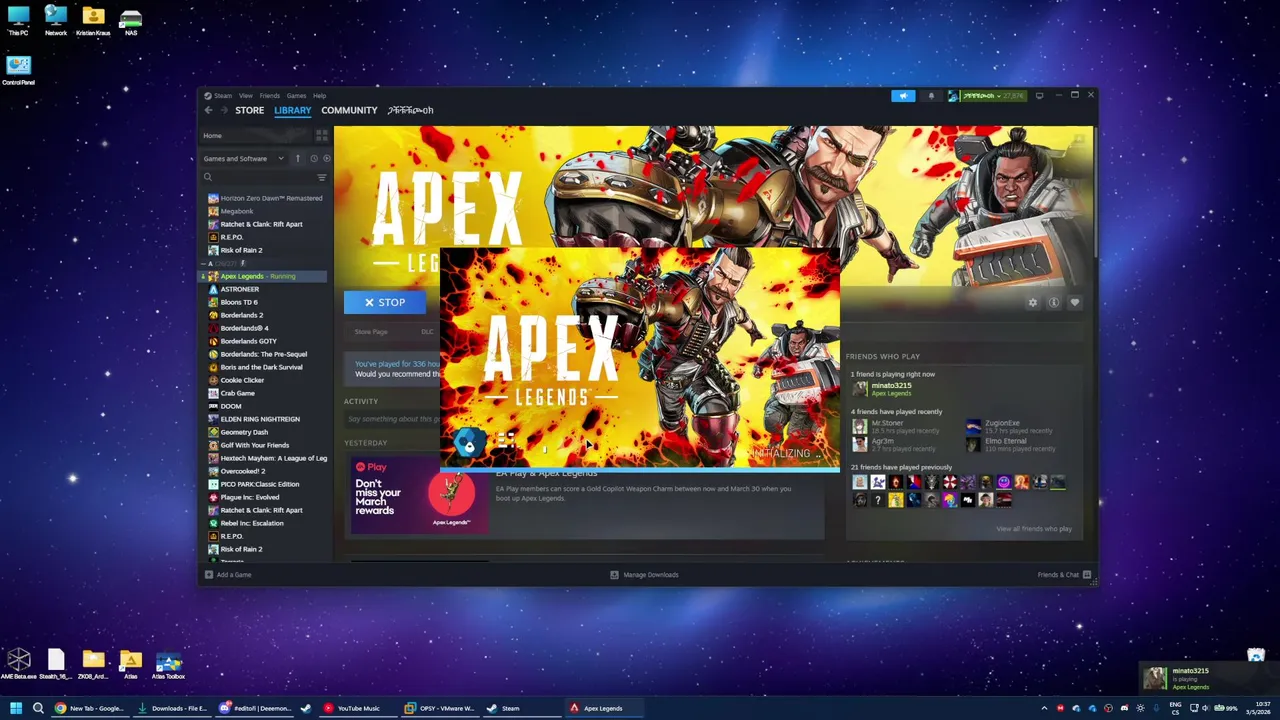The width and height of the screenshot is (1280, 720).
Task: Switch to the STORE tab
Action: (x=250, y=110)
